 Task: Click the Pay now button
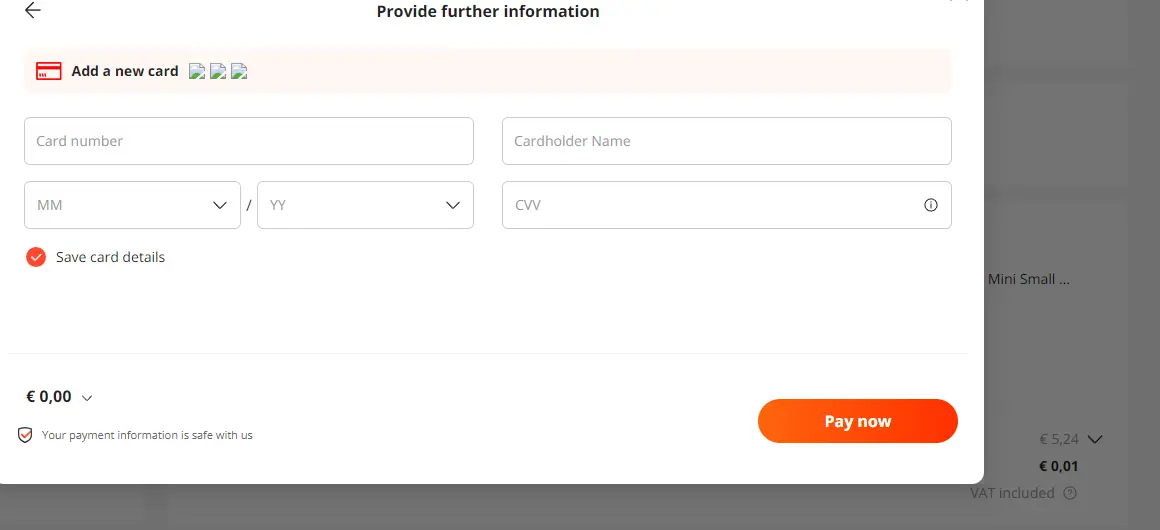click(857, 421)
